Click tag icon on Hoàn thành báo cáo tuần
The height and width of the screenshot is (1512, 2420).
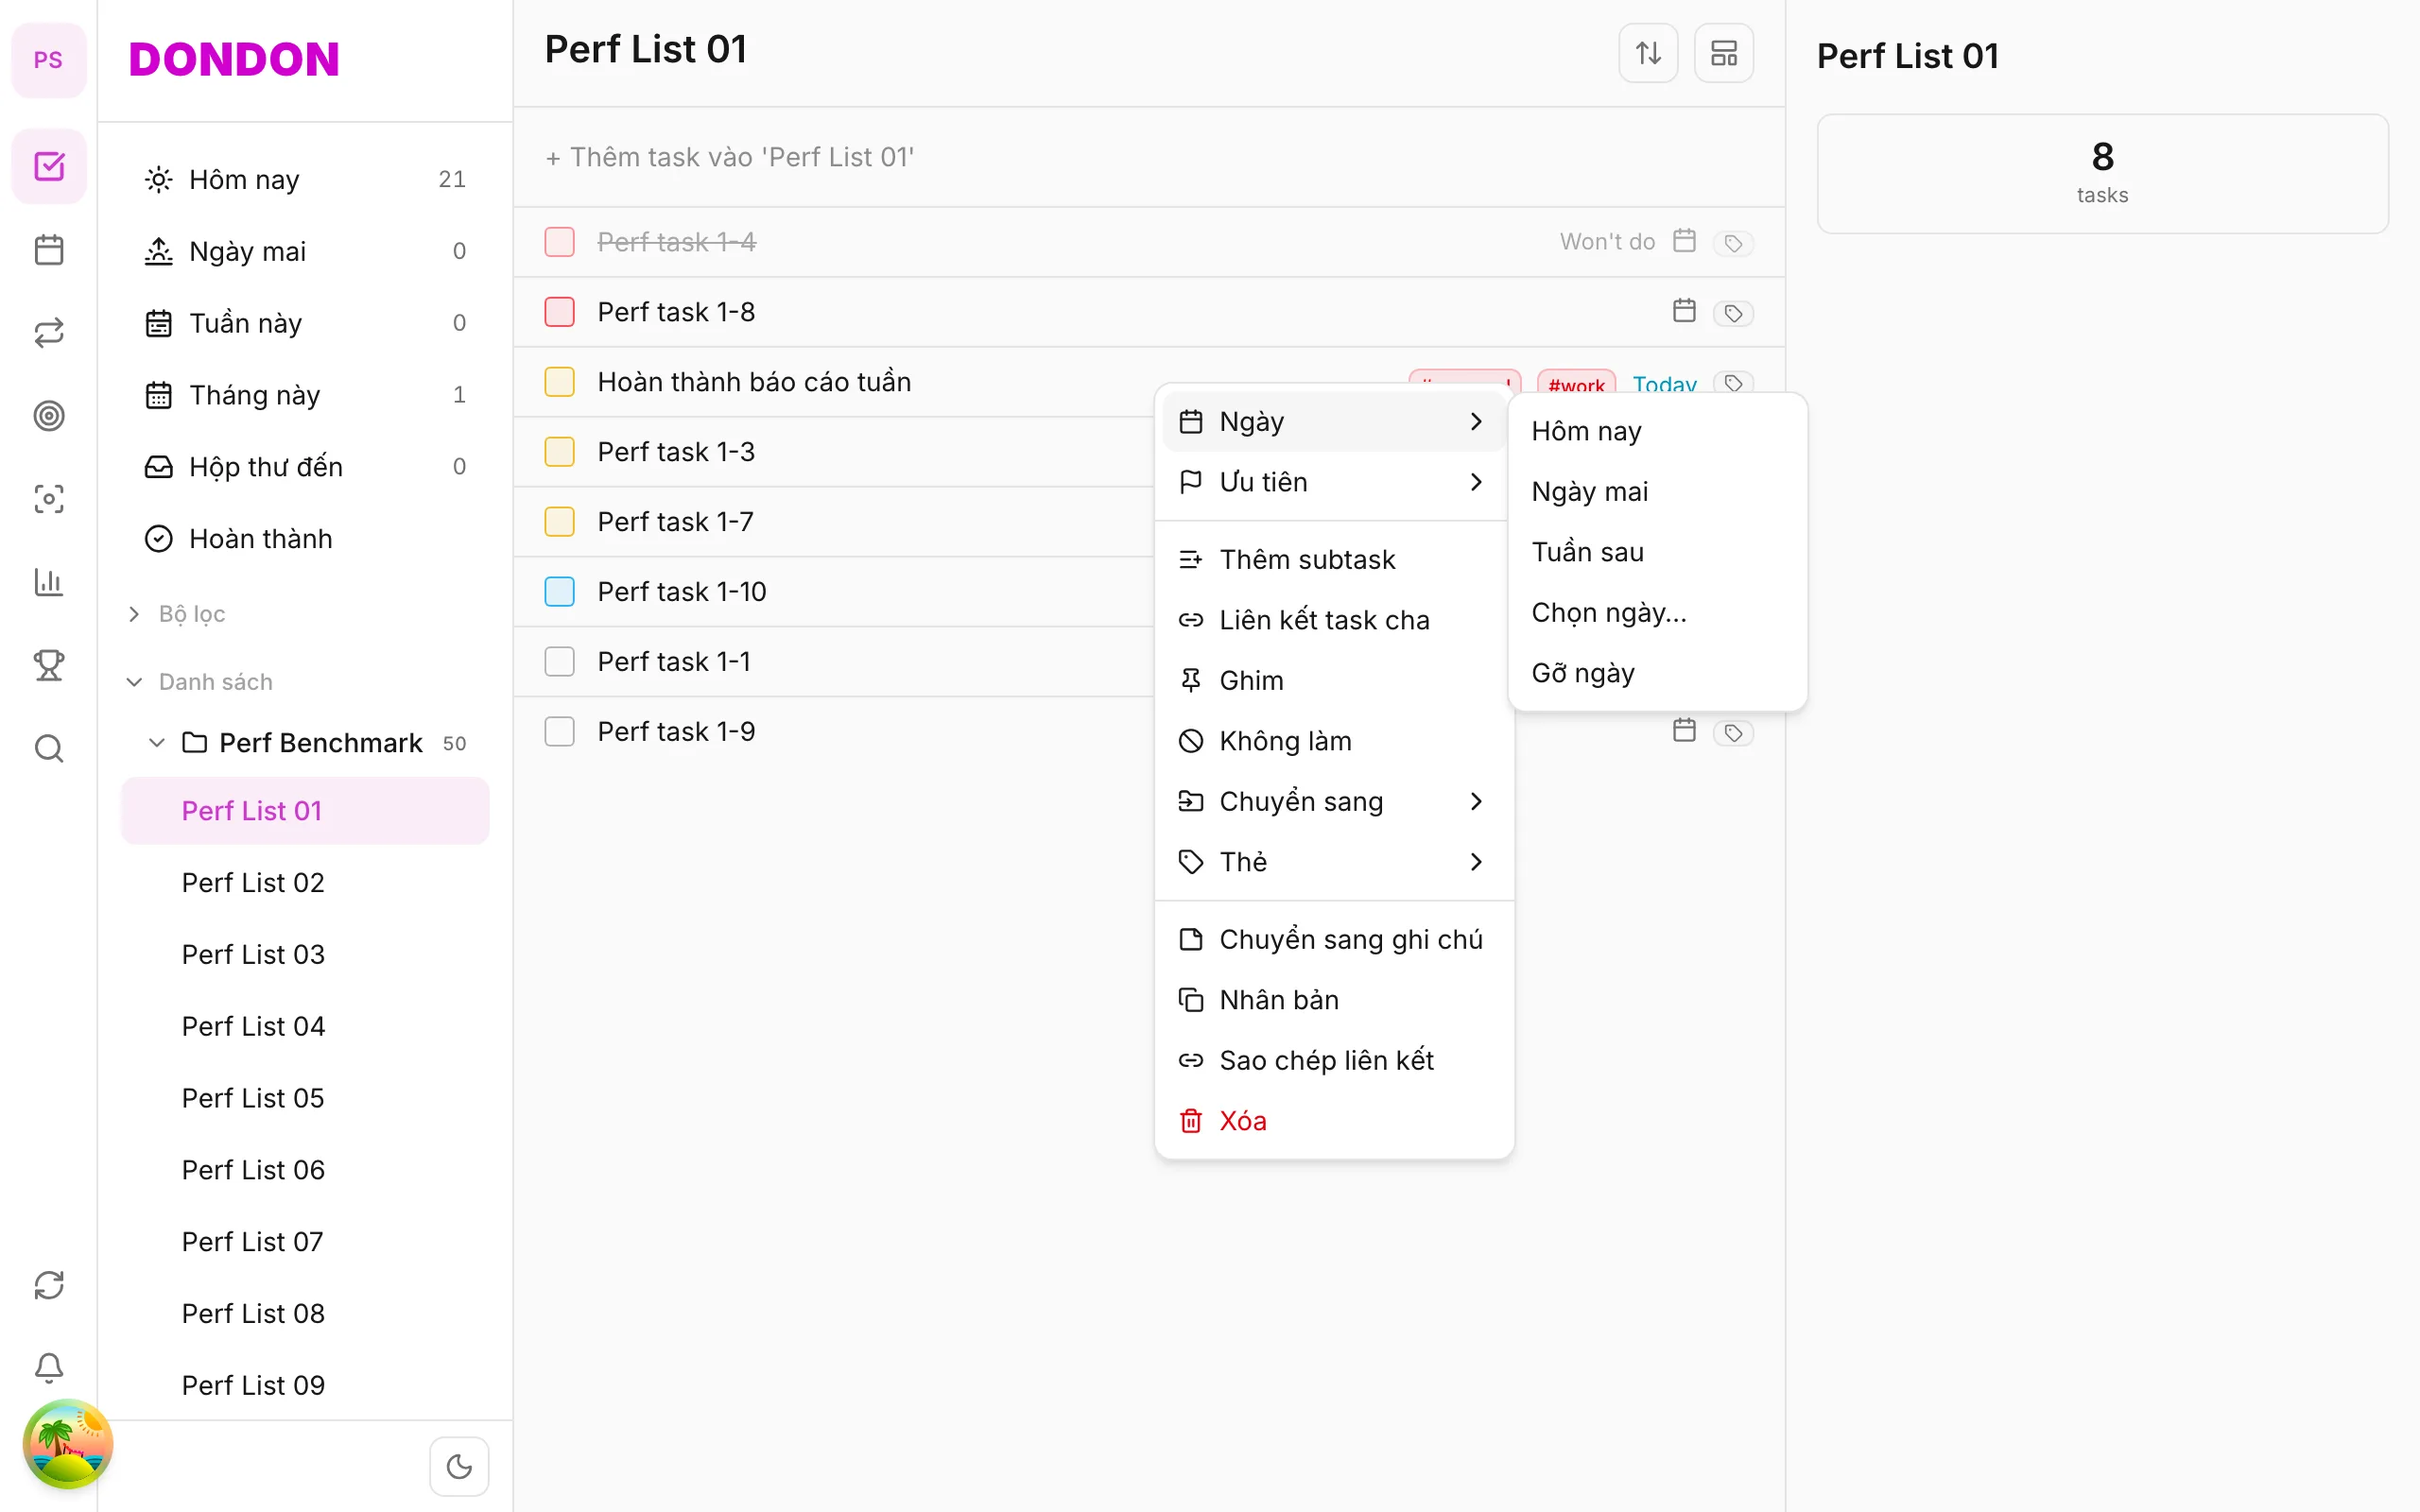(1733, 382)
